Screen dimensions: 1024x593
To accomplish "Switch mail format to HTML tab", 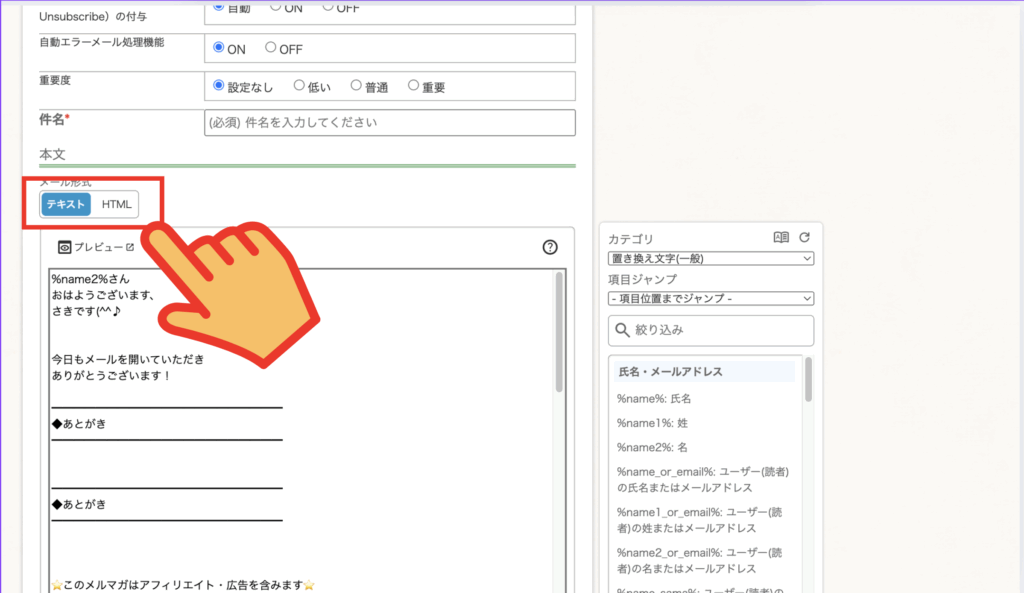I will [x=116, y=204].
